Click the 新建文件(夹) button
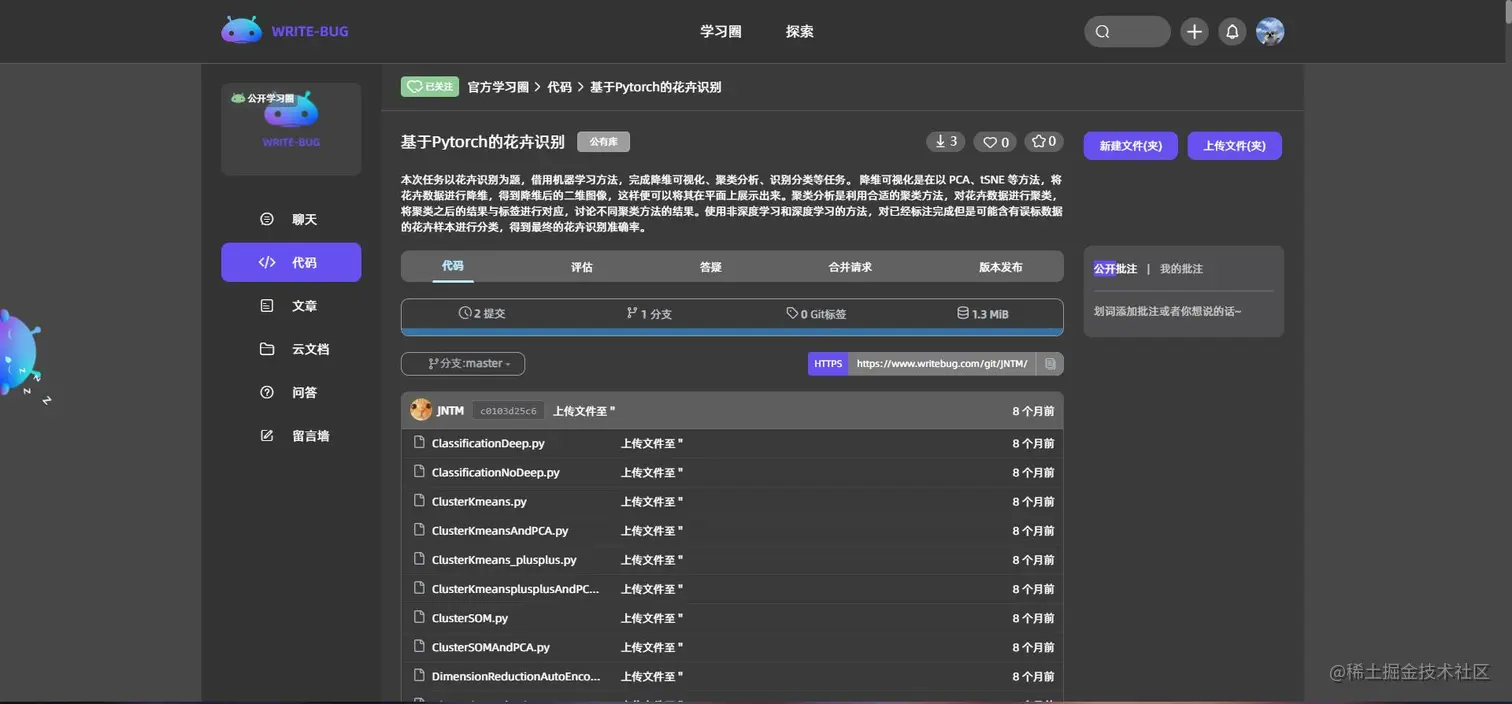 click(1131, 146)
